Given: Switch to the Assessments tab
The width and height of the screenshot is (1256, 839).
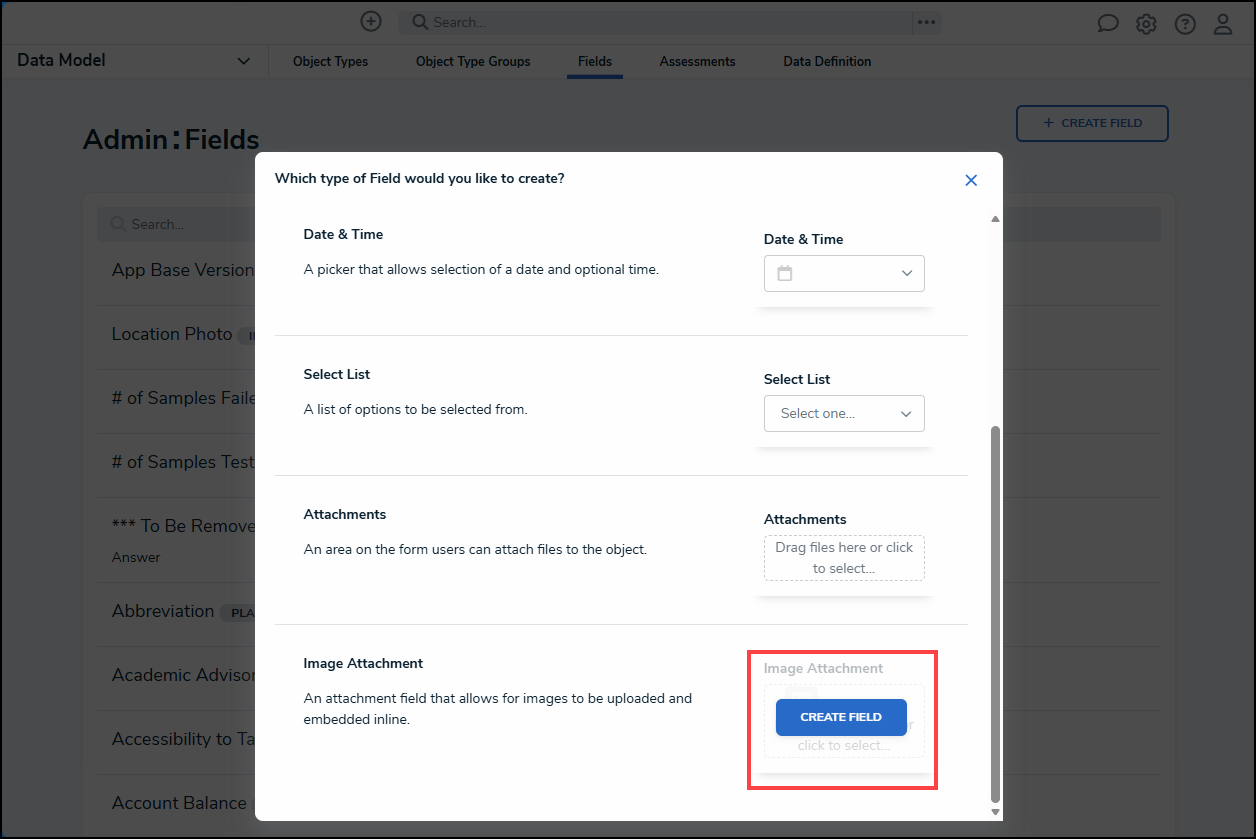Looking at the screenshot, I should (x=697, y=61).
